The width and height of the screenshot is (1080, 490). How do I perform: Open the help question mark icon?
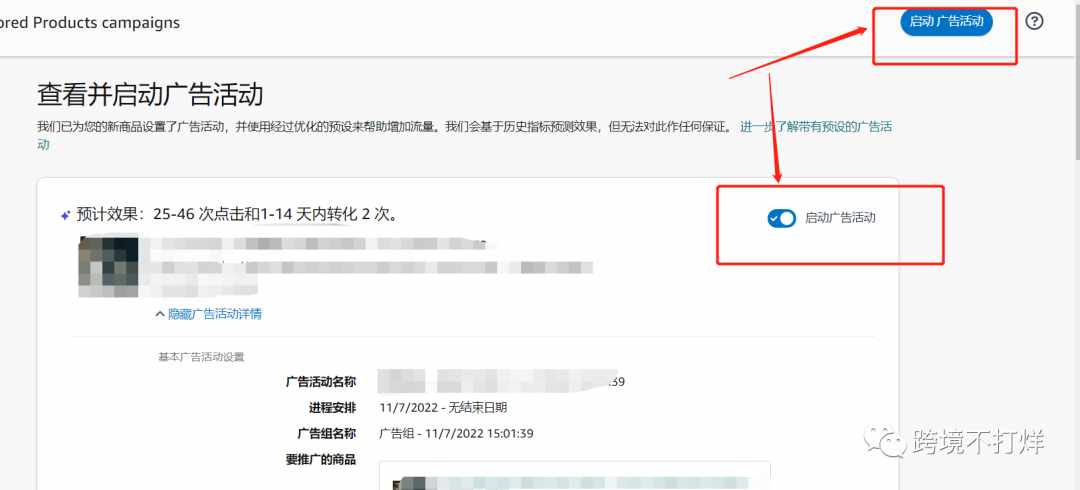pos(1034,21)
